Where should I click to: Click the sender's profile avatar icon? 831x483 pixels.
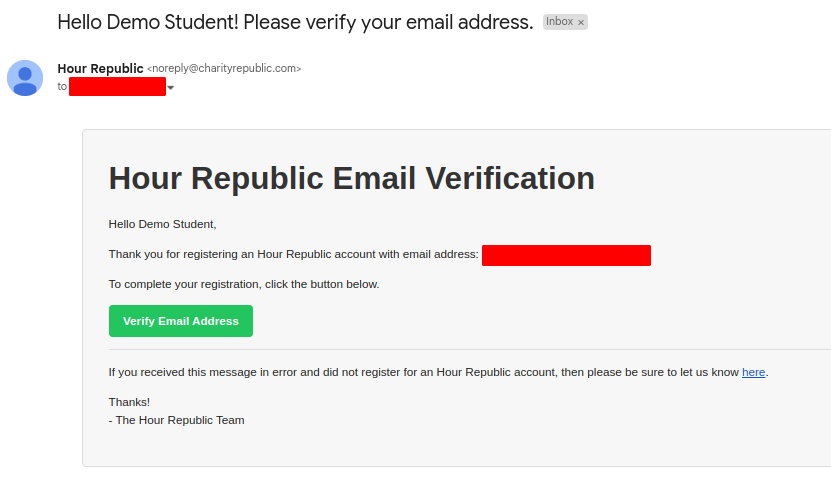[25, 78]
